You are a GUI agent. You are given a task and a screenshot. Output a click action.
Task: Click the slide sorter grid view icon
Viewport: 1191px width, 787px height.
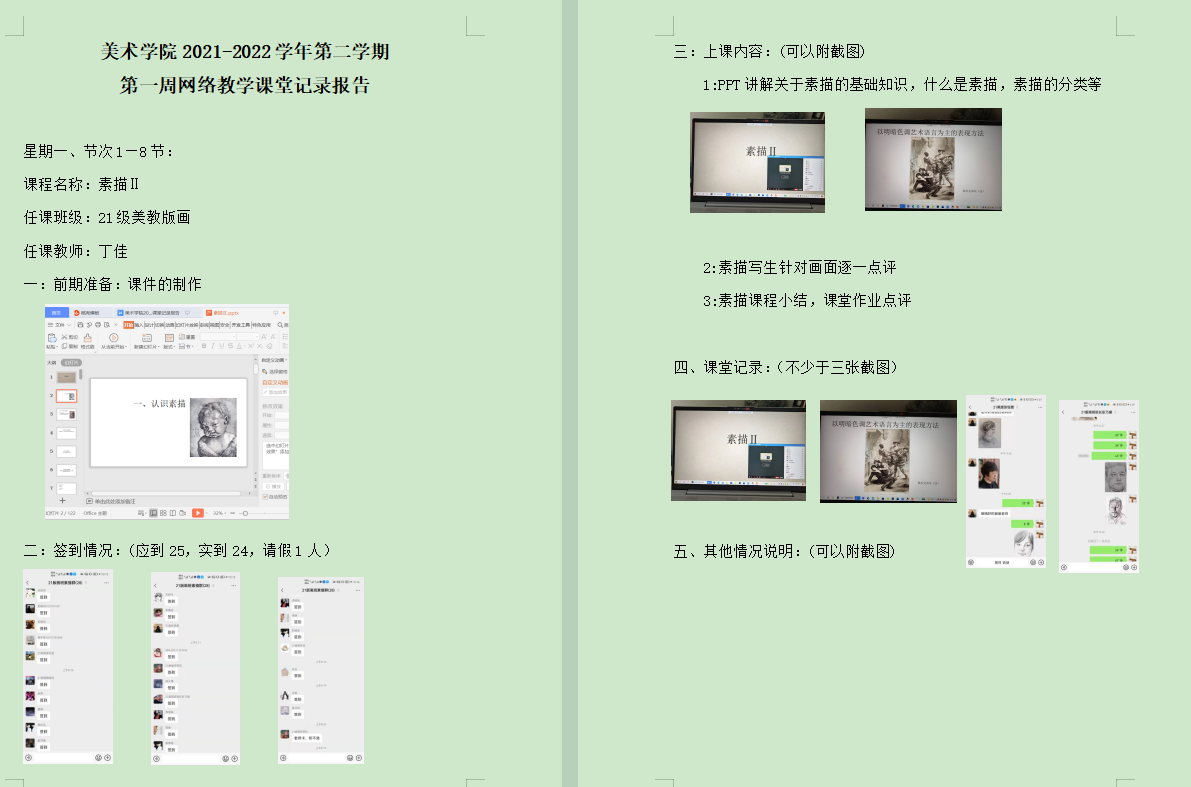click(x=163, y=513)
